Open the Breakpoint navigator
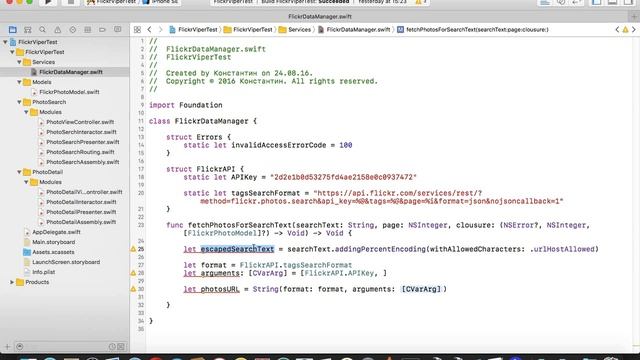 coord(102,29)
